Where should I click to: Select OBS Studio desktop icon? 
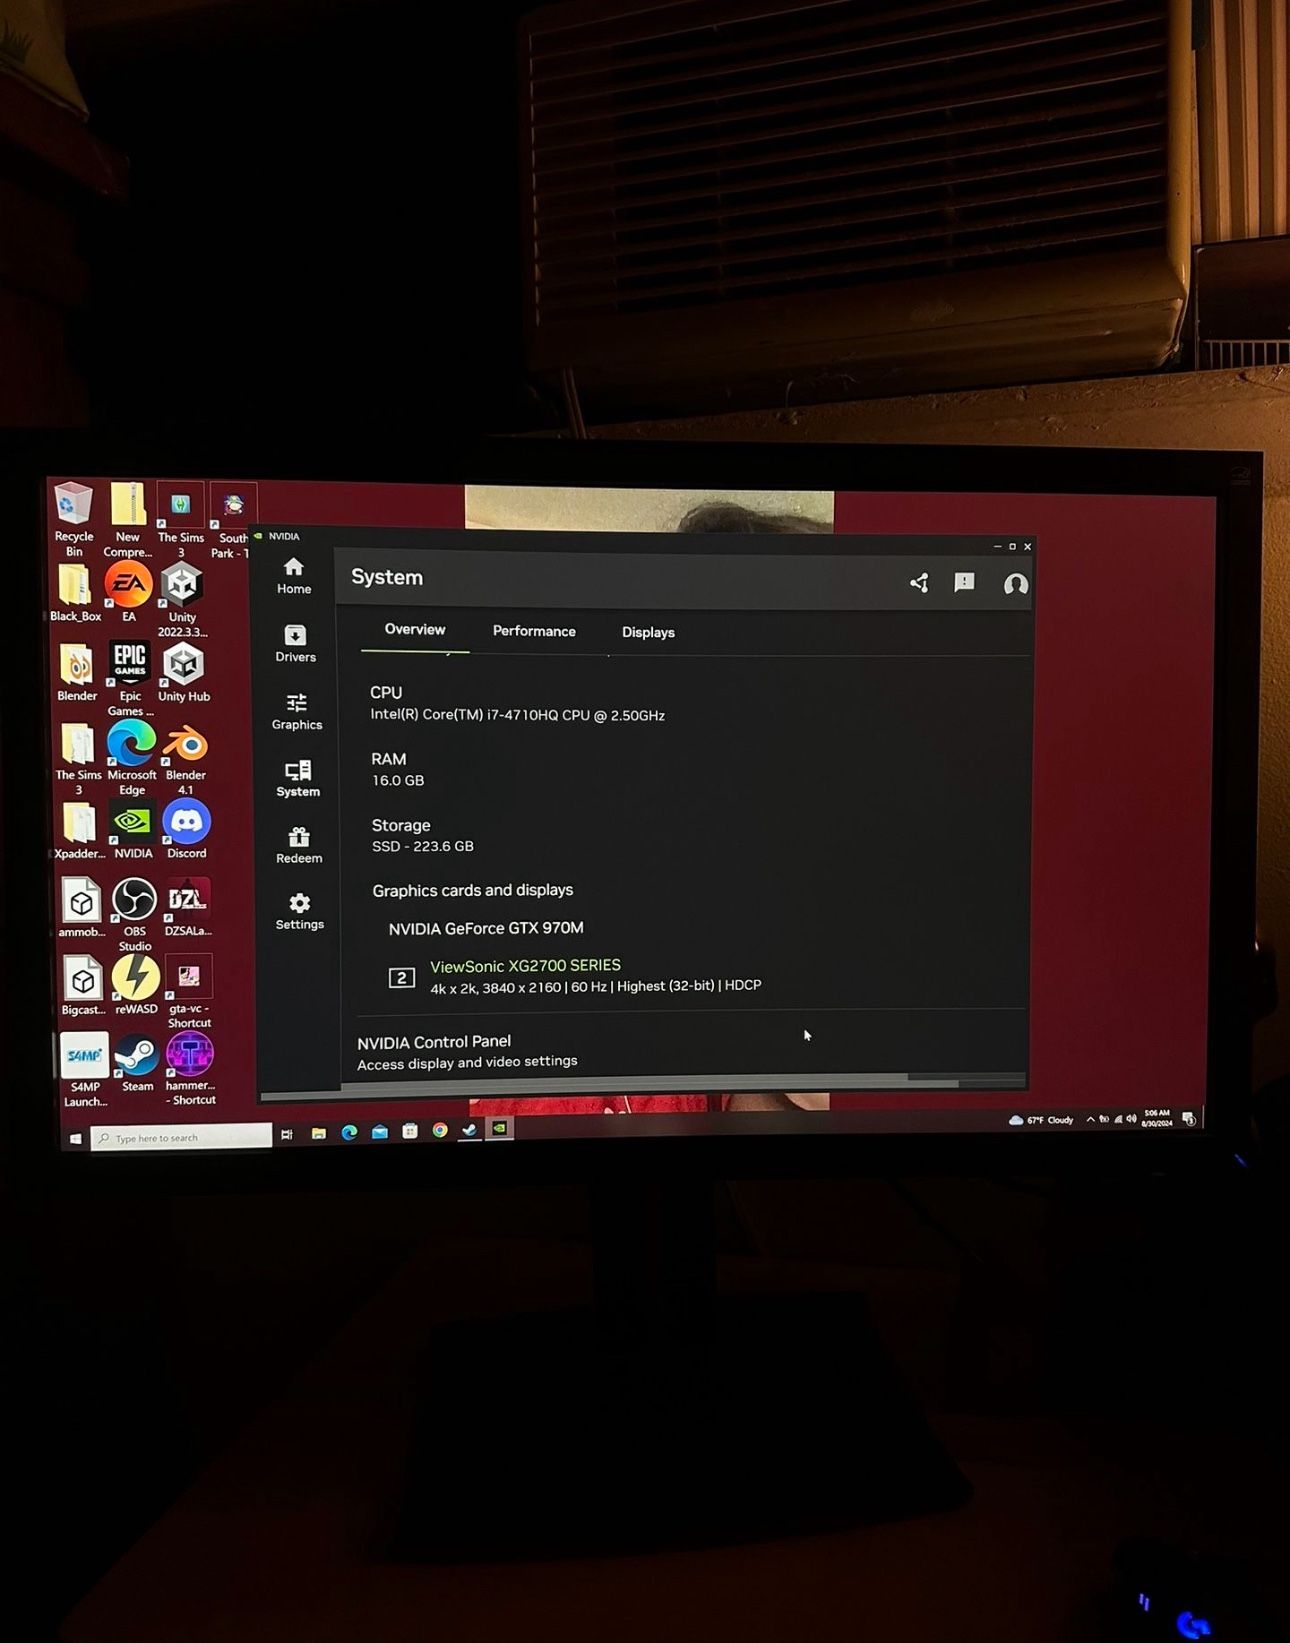pyautogui.click(x=135, y=915)
